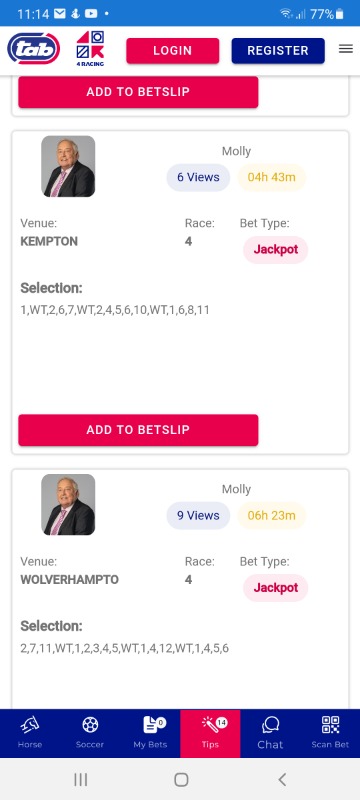Tap the 4Racing logo
This screenshot has width=360, height=800.
tap(90, 49)
